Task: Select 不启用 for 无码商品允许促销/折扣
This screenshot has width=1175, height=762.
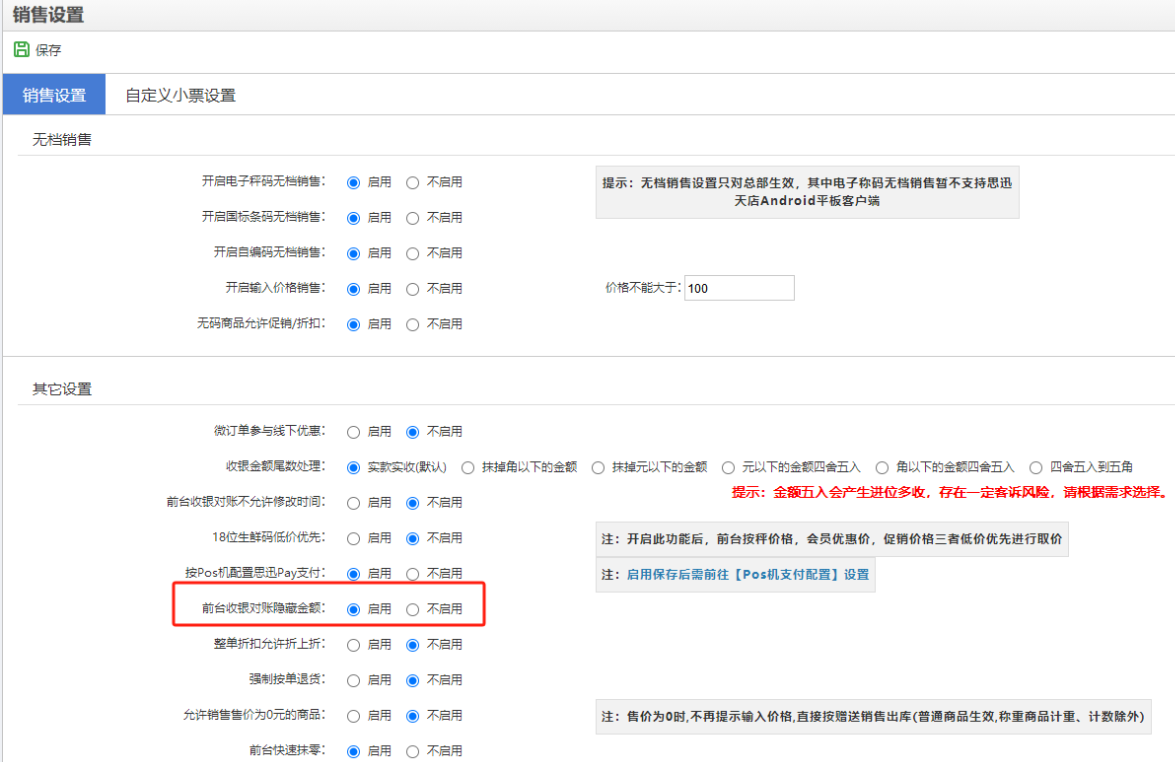Action: click(x=412, y=324)
